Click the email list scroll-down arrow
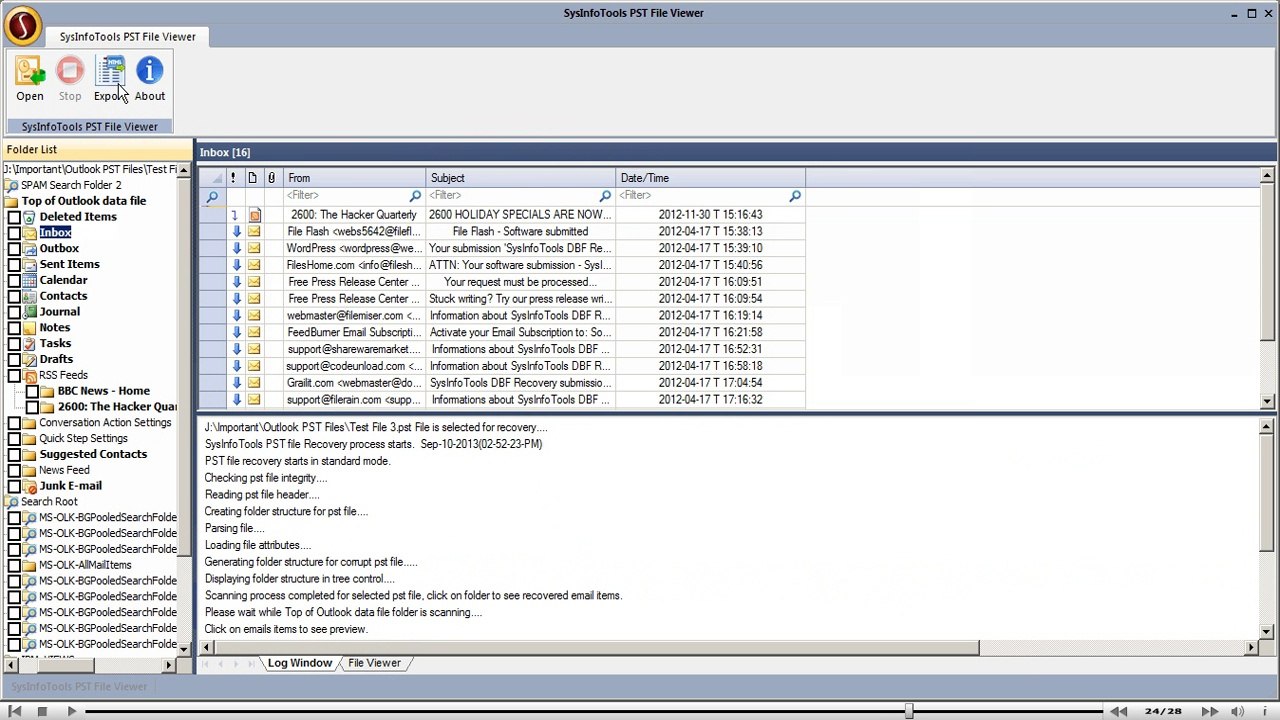 pos(1267,401)
